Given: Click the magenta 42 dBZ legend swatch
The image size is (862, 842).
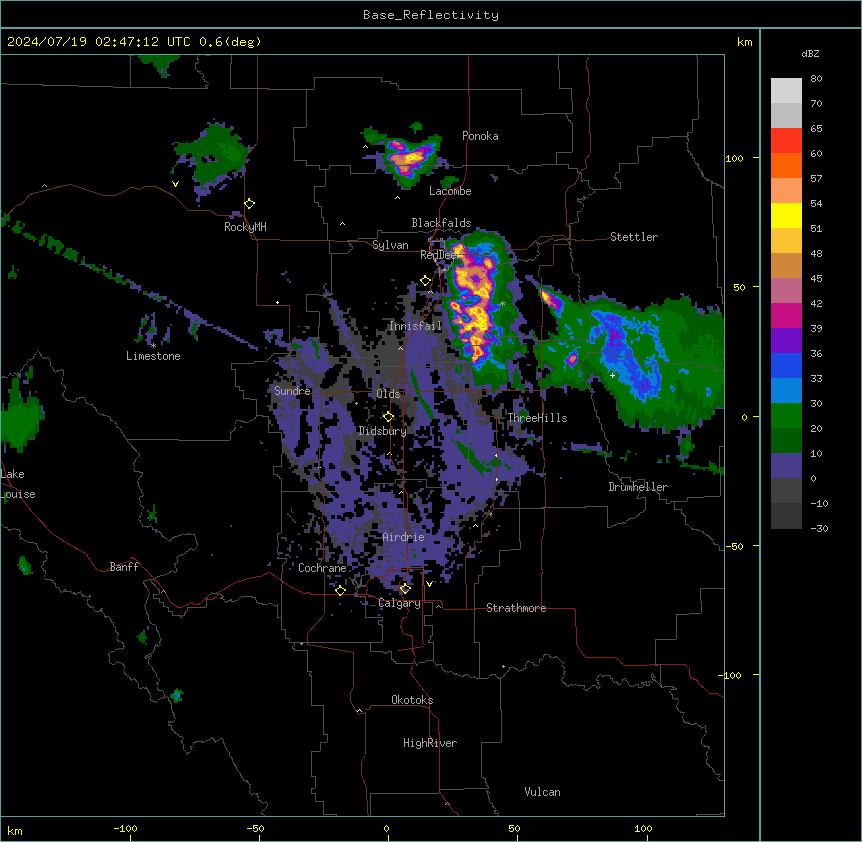Looking at the screenshot, I should (786, 315).
